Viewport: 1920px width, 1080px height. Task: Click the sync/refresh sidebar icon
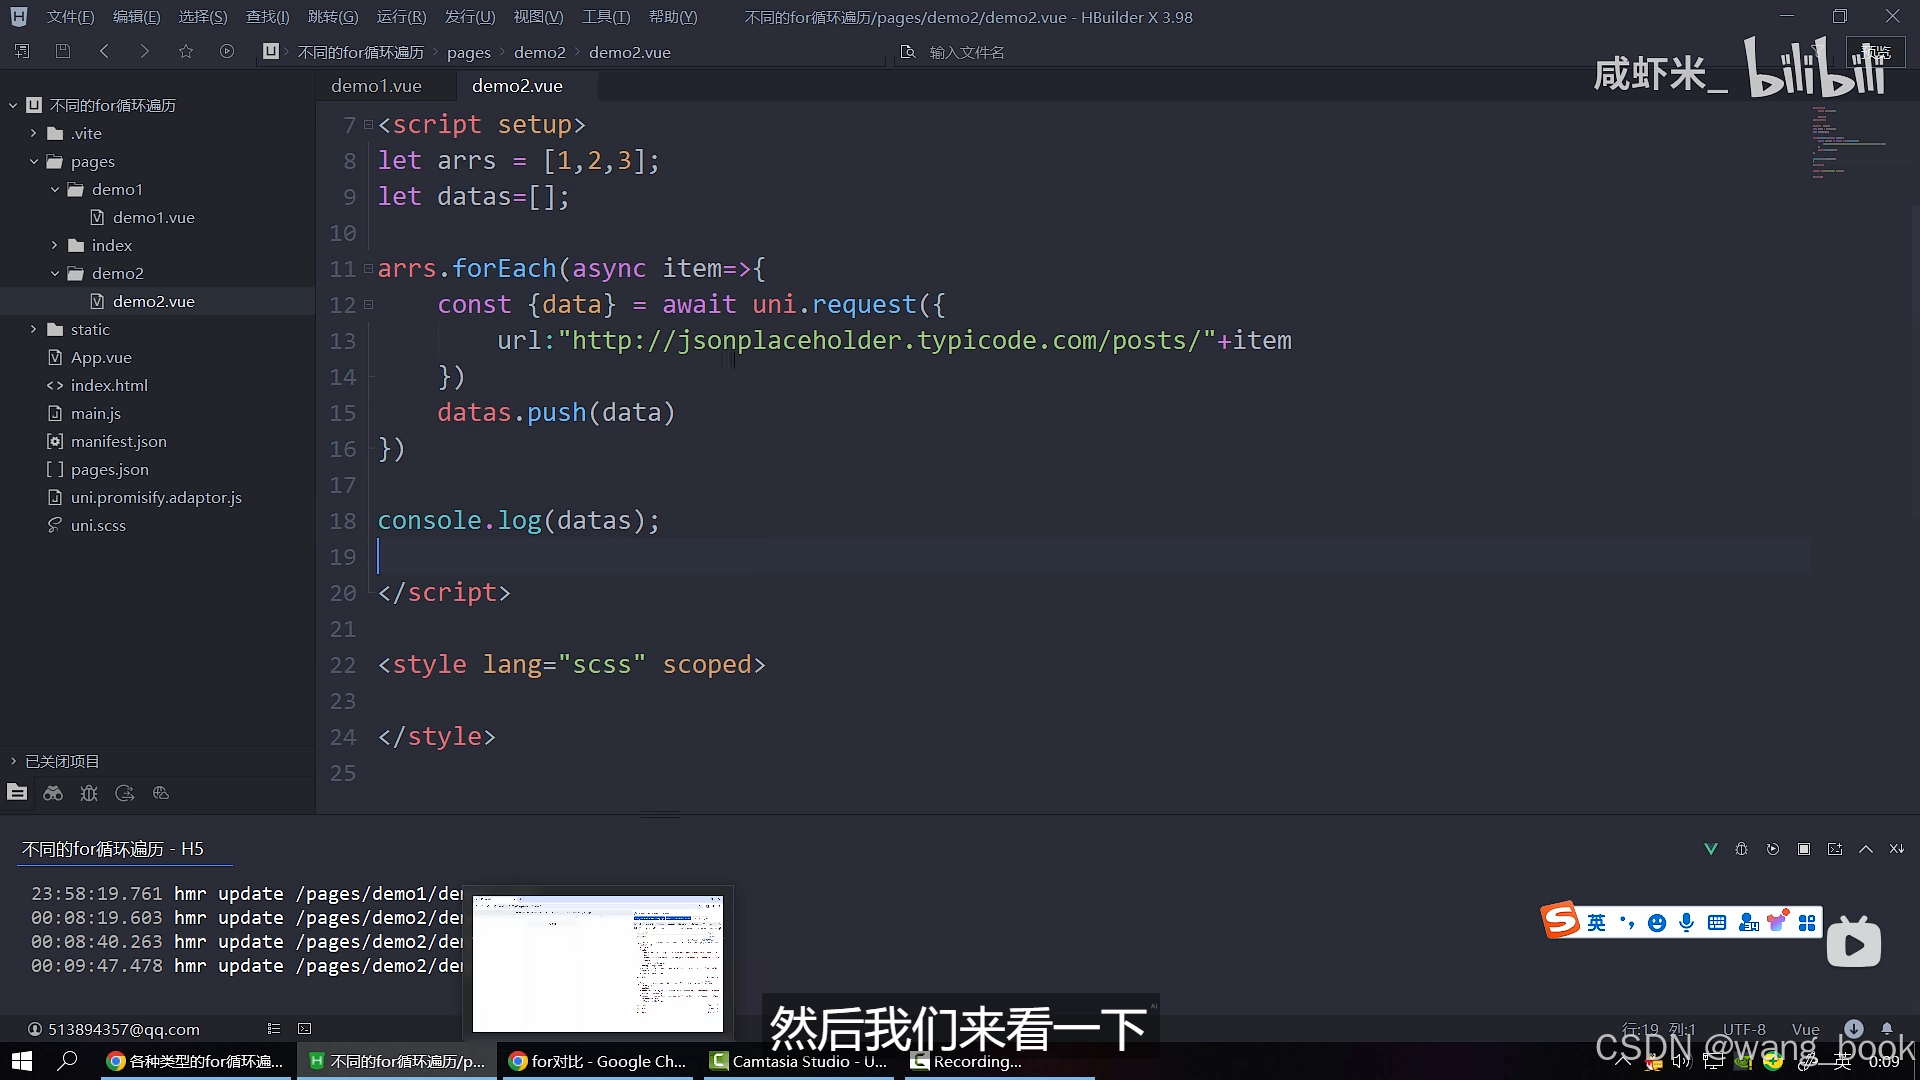[x=125, y=793]
